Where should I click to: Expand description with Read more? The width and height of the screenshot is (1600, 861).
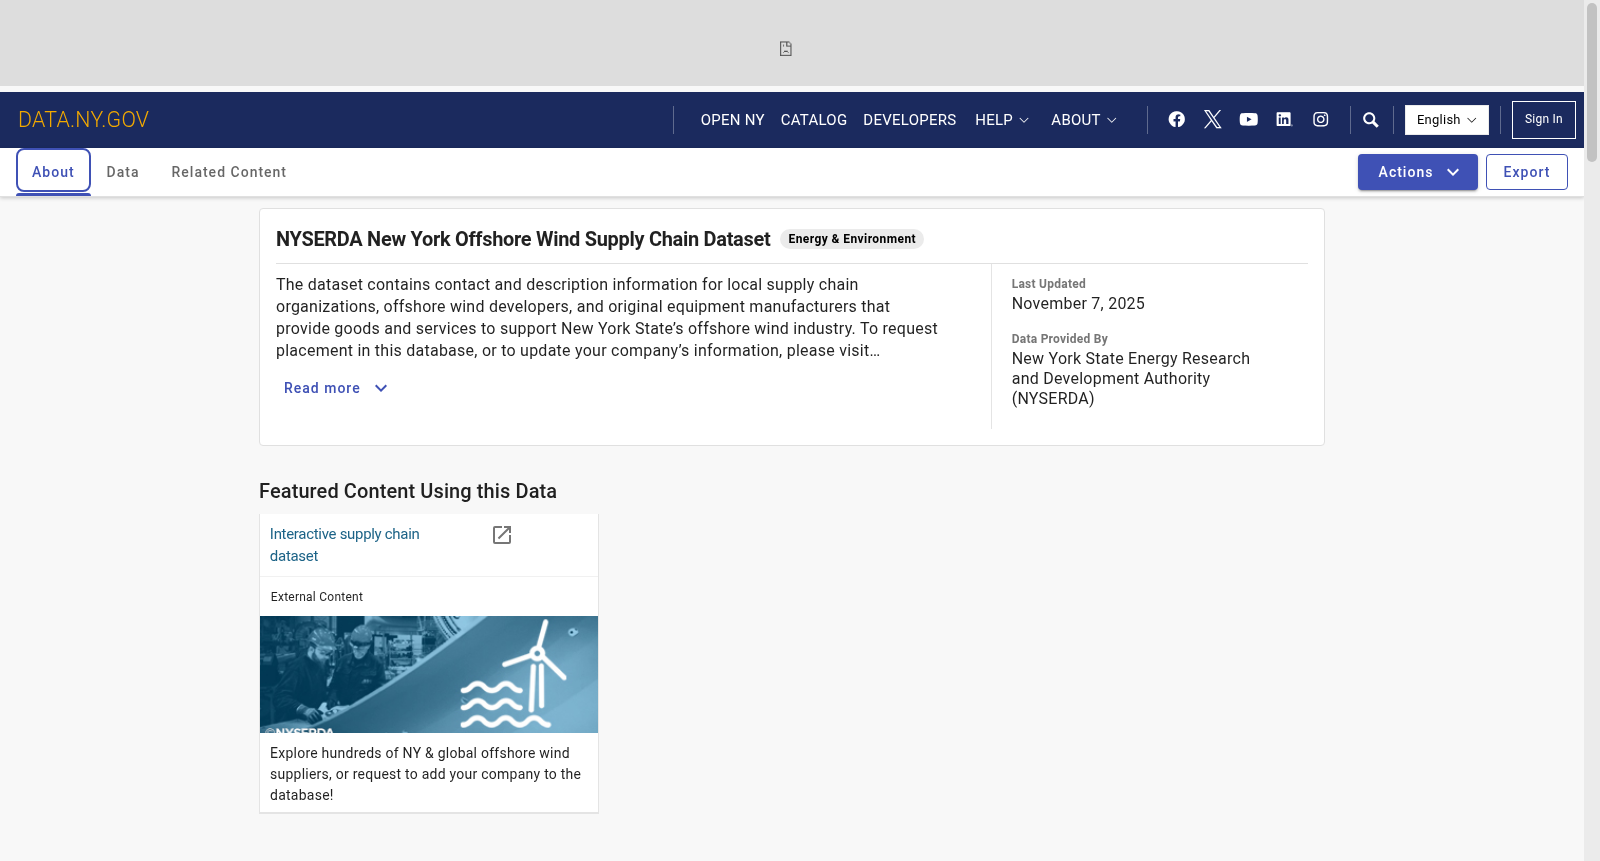click(336, 388)
